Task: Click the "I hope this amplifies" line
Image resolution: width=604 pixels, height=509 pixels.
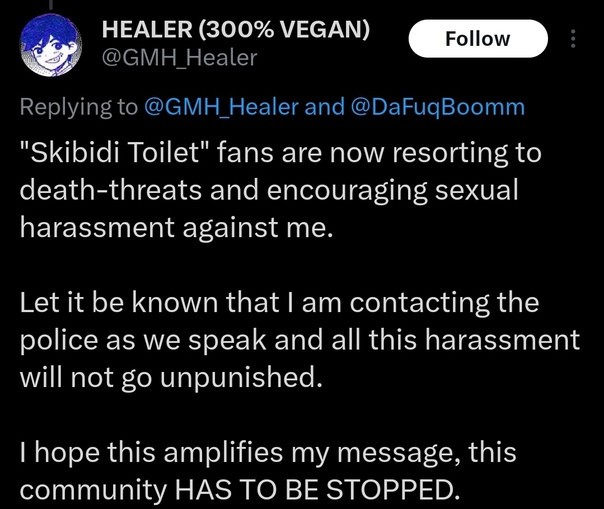Action: tap(151, 452)
